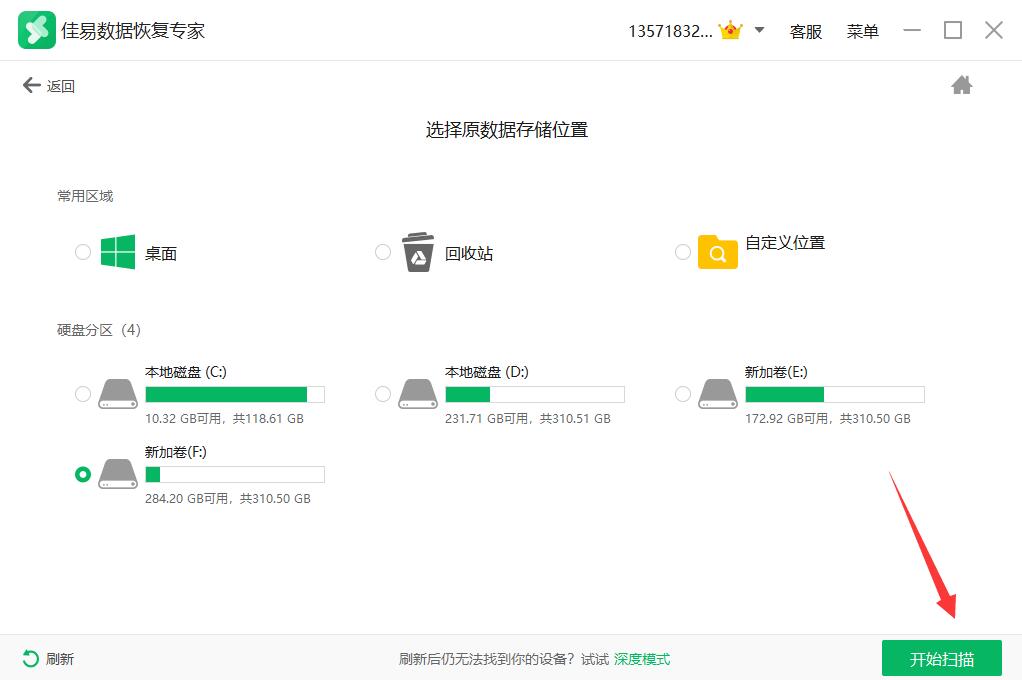Click the Recycle Bin icon
This screenshot has height=680, width=1022.
[418, 252]
